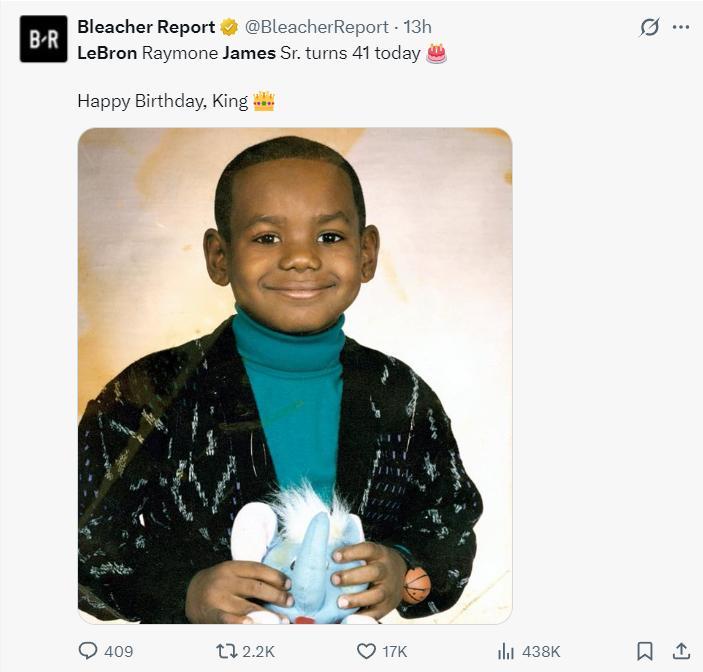
Task: Open the @BleacherReport handle link
Action: tap(318, 27)
